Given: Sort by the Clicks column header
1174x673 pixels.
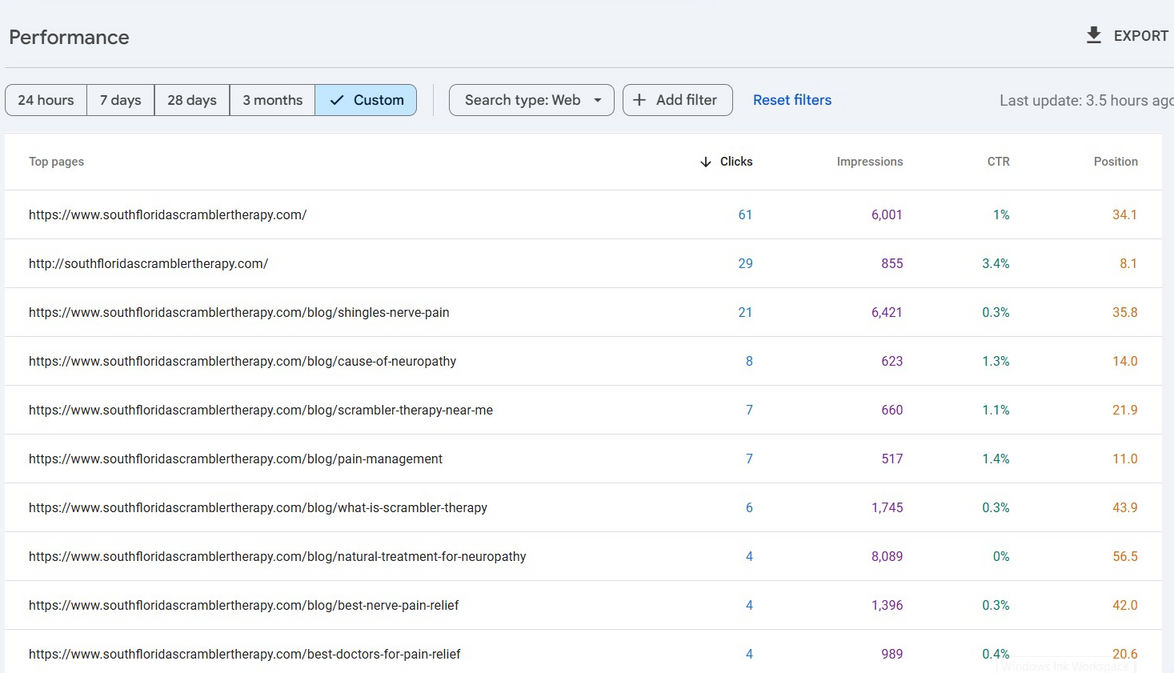Looking at the screenshot, I should coord(736,162).
